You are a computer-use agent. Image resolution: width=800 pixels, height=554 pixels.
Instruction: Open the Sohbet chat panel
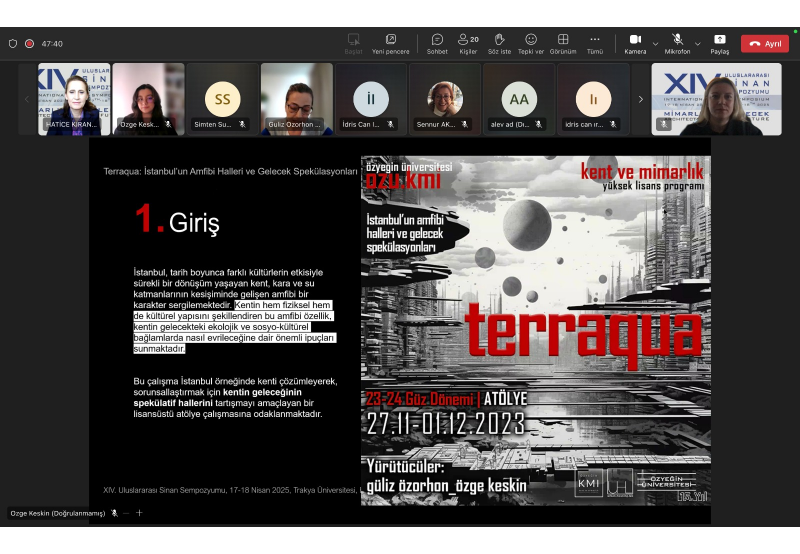[x=437, y=44]
